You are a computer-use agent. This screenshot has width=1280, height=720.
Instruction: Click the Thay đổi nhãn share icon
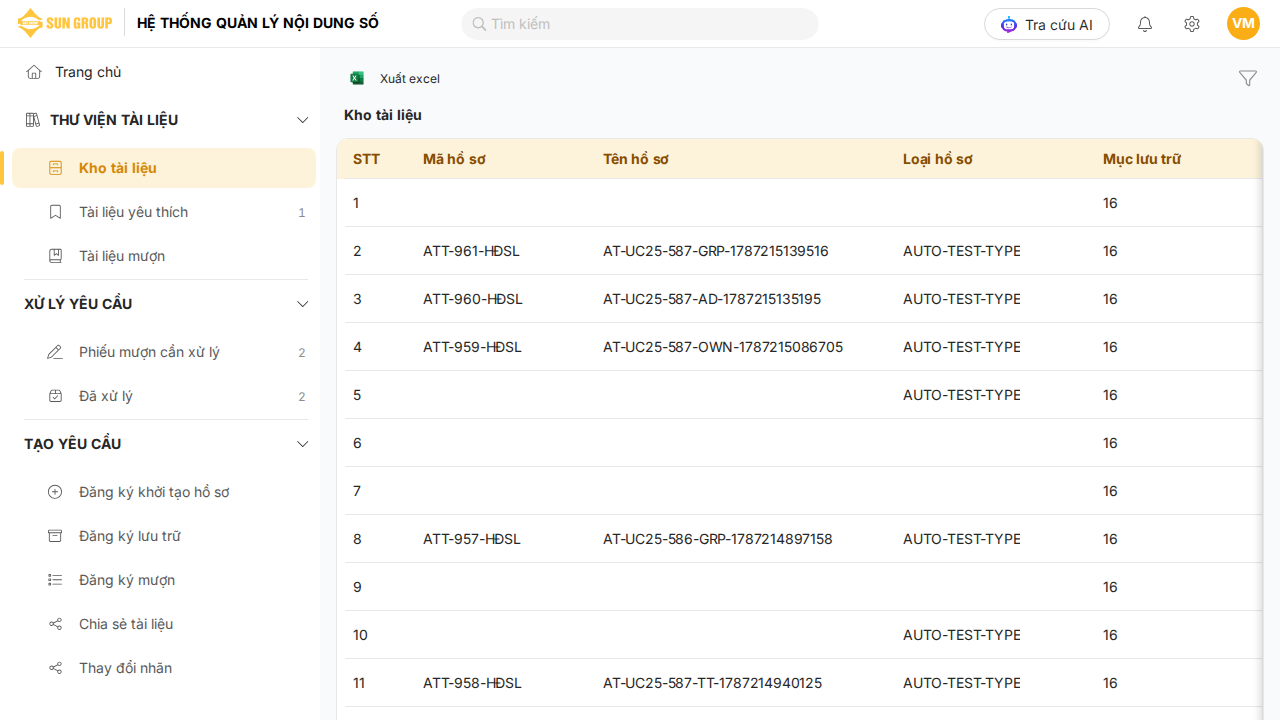tap(56, 668)
